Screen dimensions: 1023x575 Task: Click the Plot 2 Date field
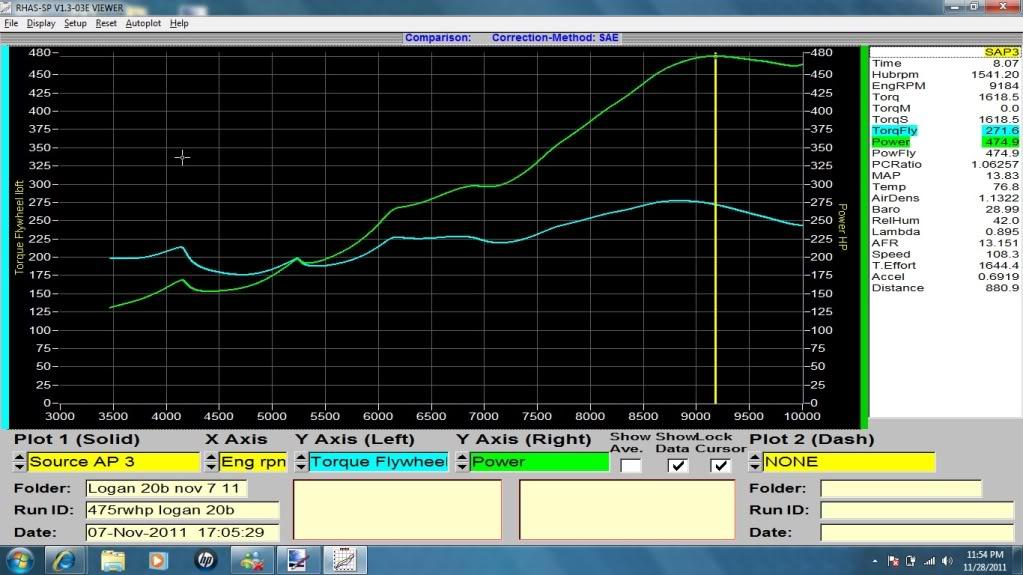coord(917,532)
